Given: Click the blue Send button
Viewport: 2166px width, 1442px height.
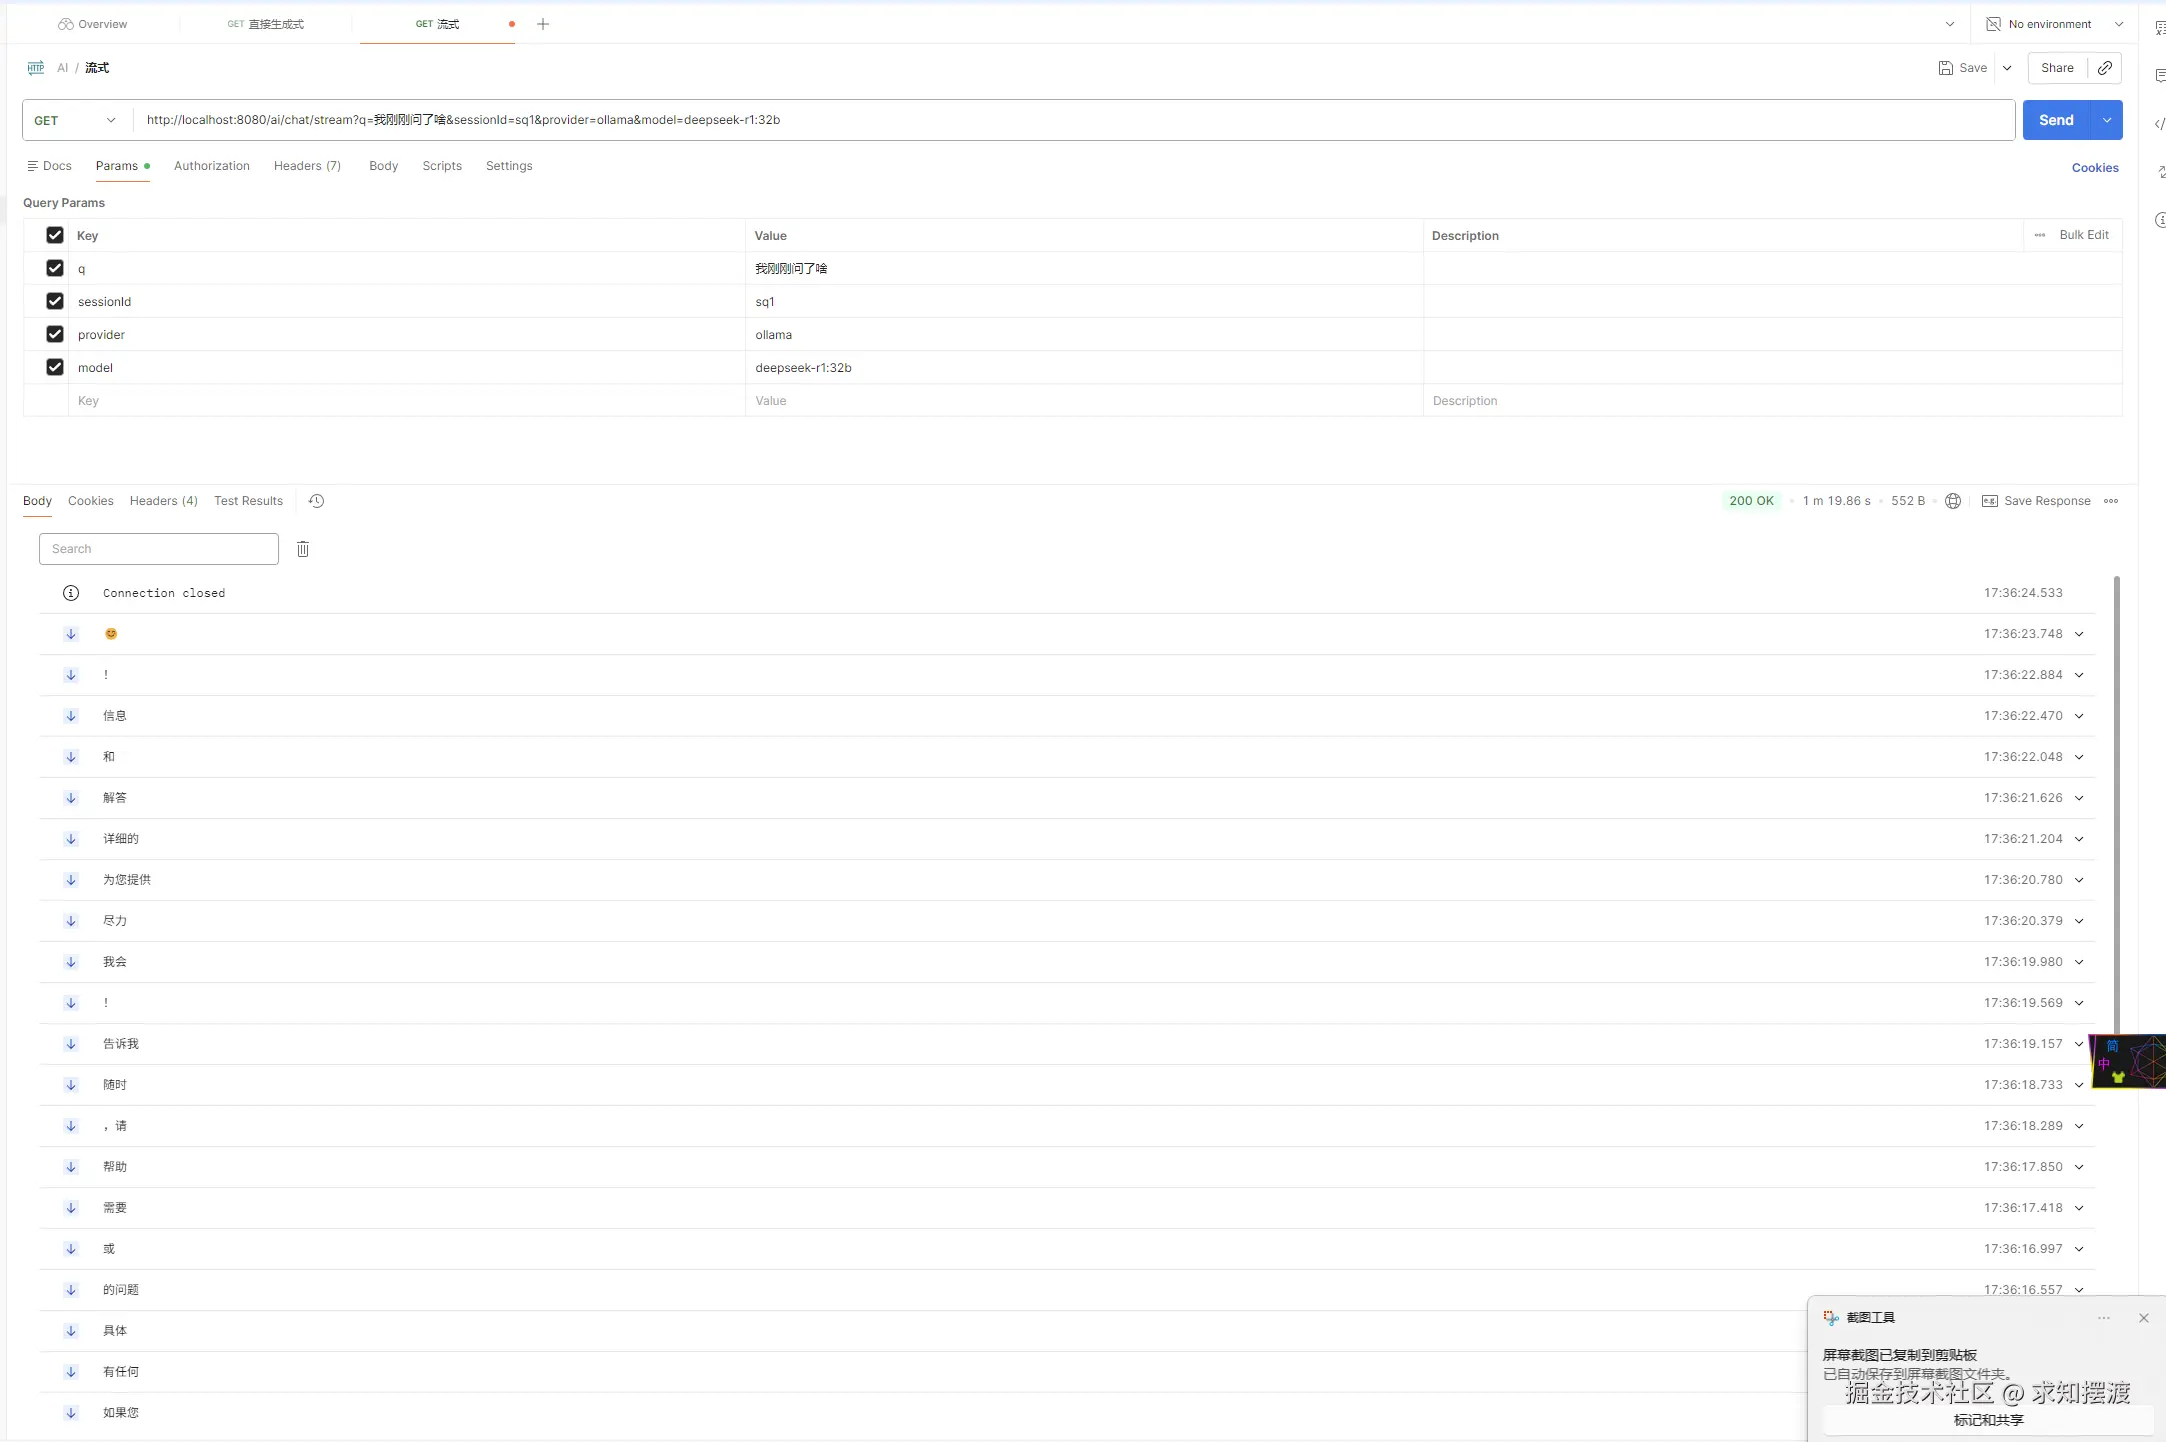Looking at the screenshot, I should pos(2056,120).
